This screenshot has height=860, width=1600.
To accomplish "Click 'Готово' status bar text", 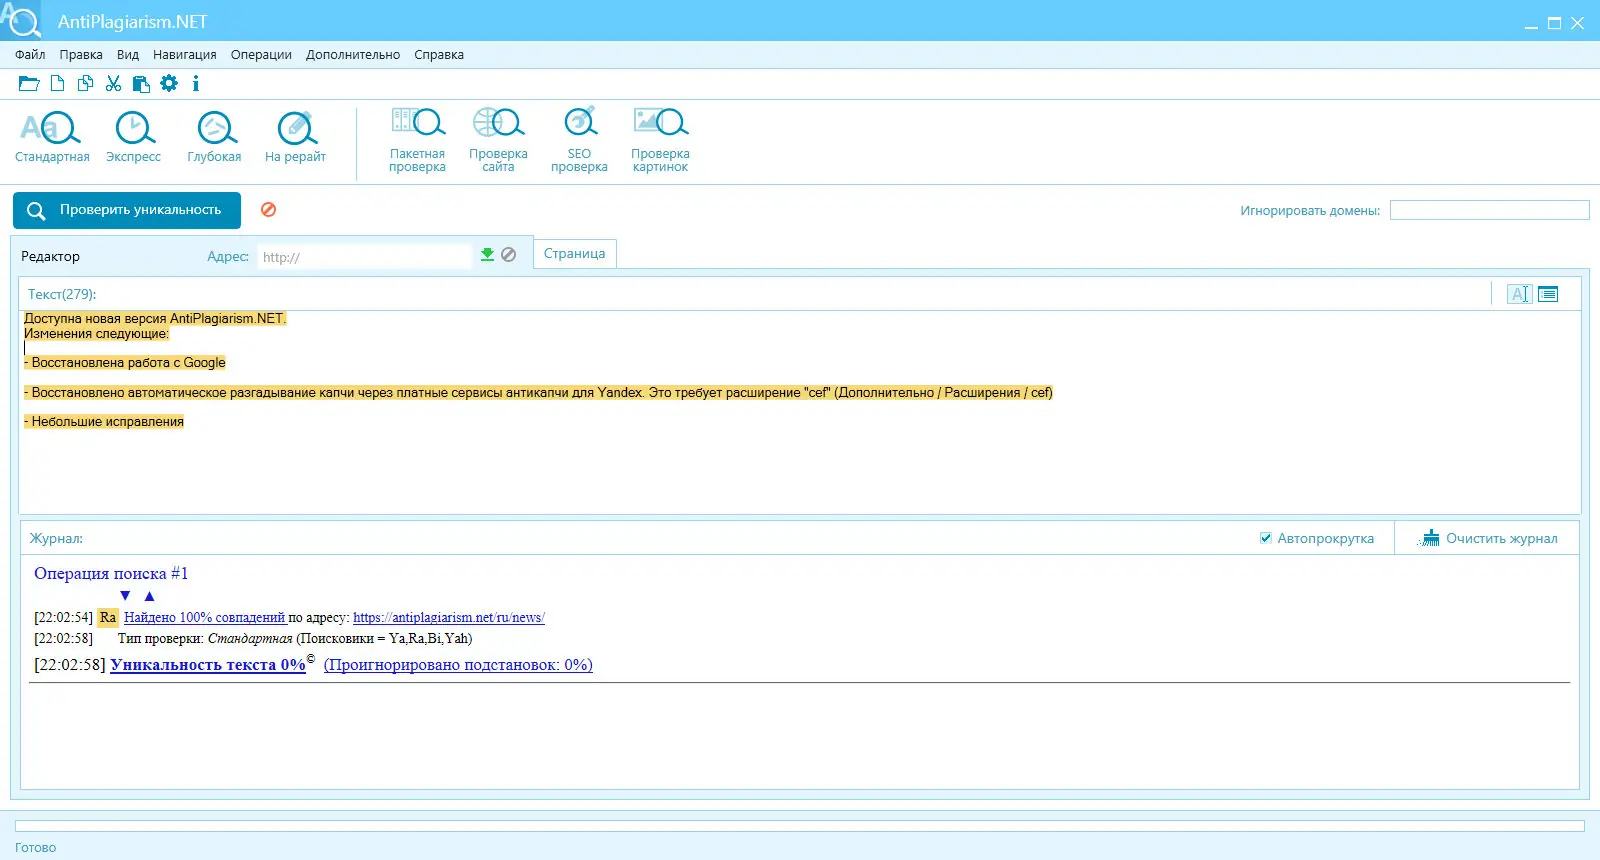I will tap(36, 848).
